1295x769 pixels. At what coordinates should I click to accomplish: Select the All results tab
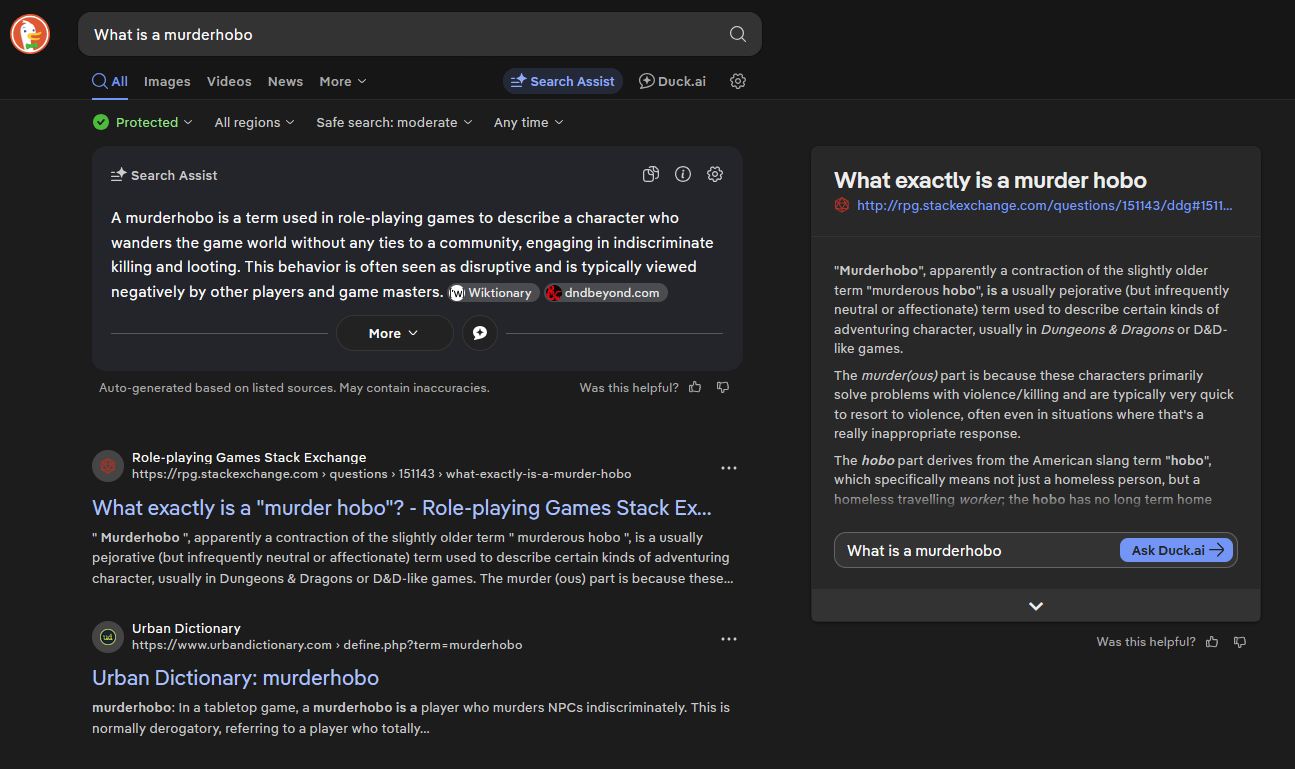(x=110, y=82)
